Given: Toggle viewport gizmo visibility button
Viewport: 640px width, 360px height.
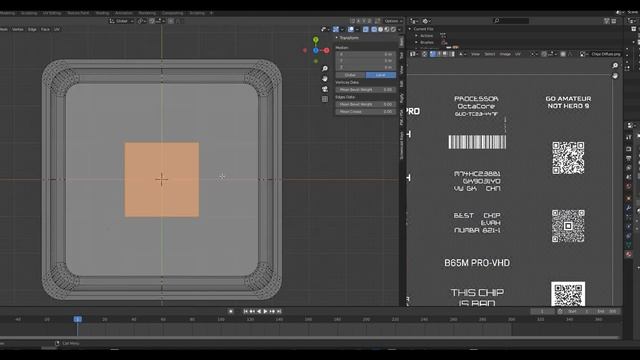Looking at the screenshot, I should [x=336, y=29].
